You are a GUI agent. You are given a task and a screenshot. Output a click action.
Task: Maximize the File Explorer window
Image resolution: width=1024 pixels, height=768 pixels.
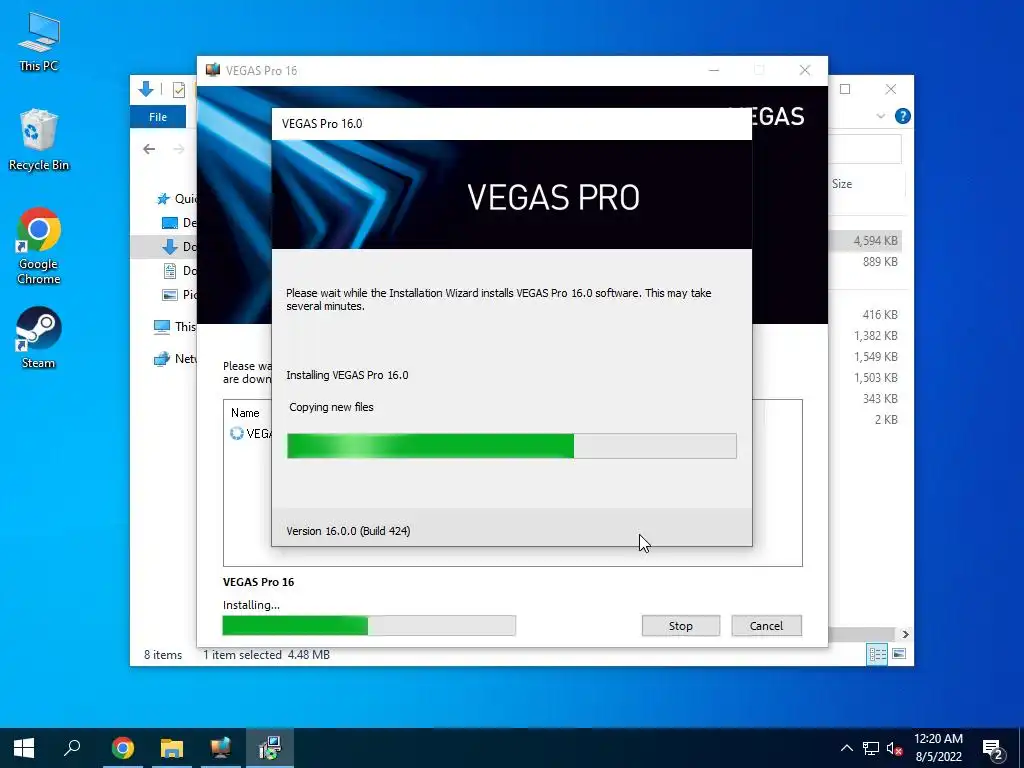point(845,89)
